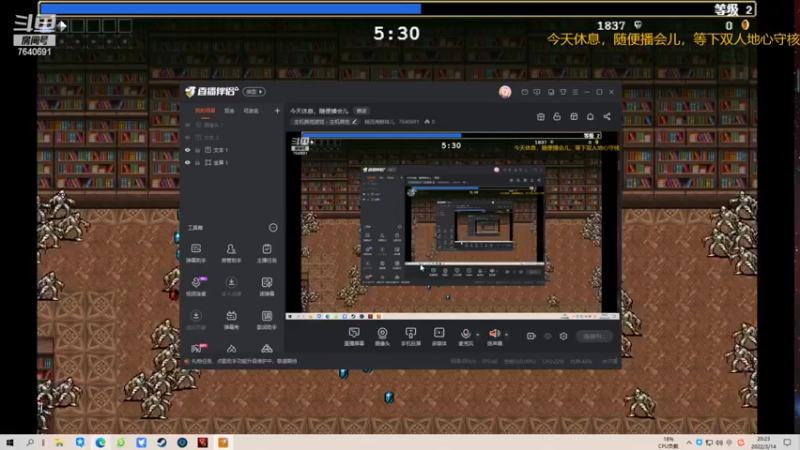This screenshot has width=800, height=450.
Task: Click the lock icon in top-right toolbar
Action: point(557,117)
